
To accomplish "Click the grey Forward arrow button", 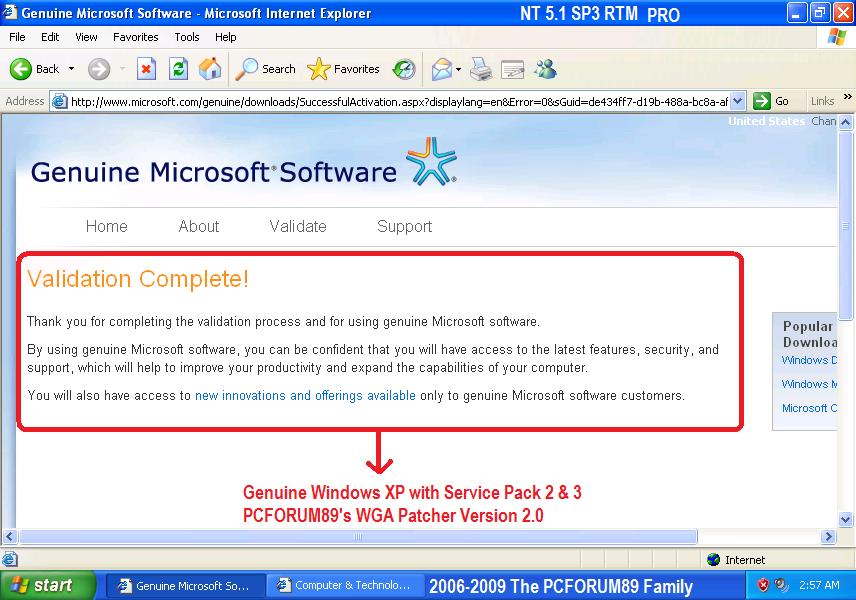I will click(x=99, y=69).
